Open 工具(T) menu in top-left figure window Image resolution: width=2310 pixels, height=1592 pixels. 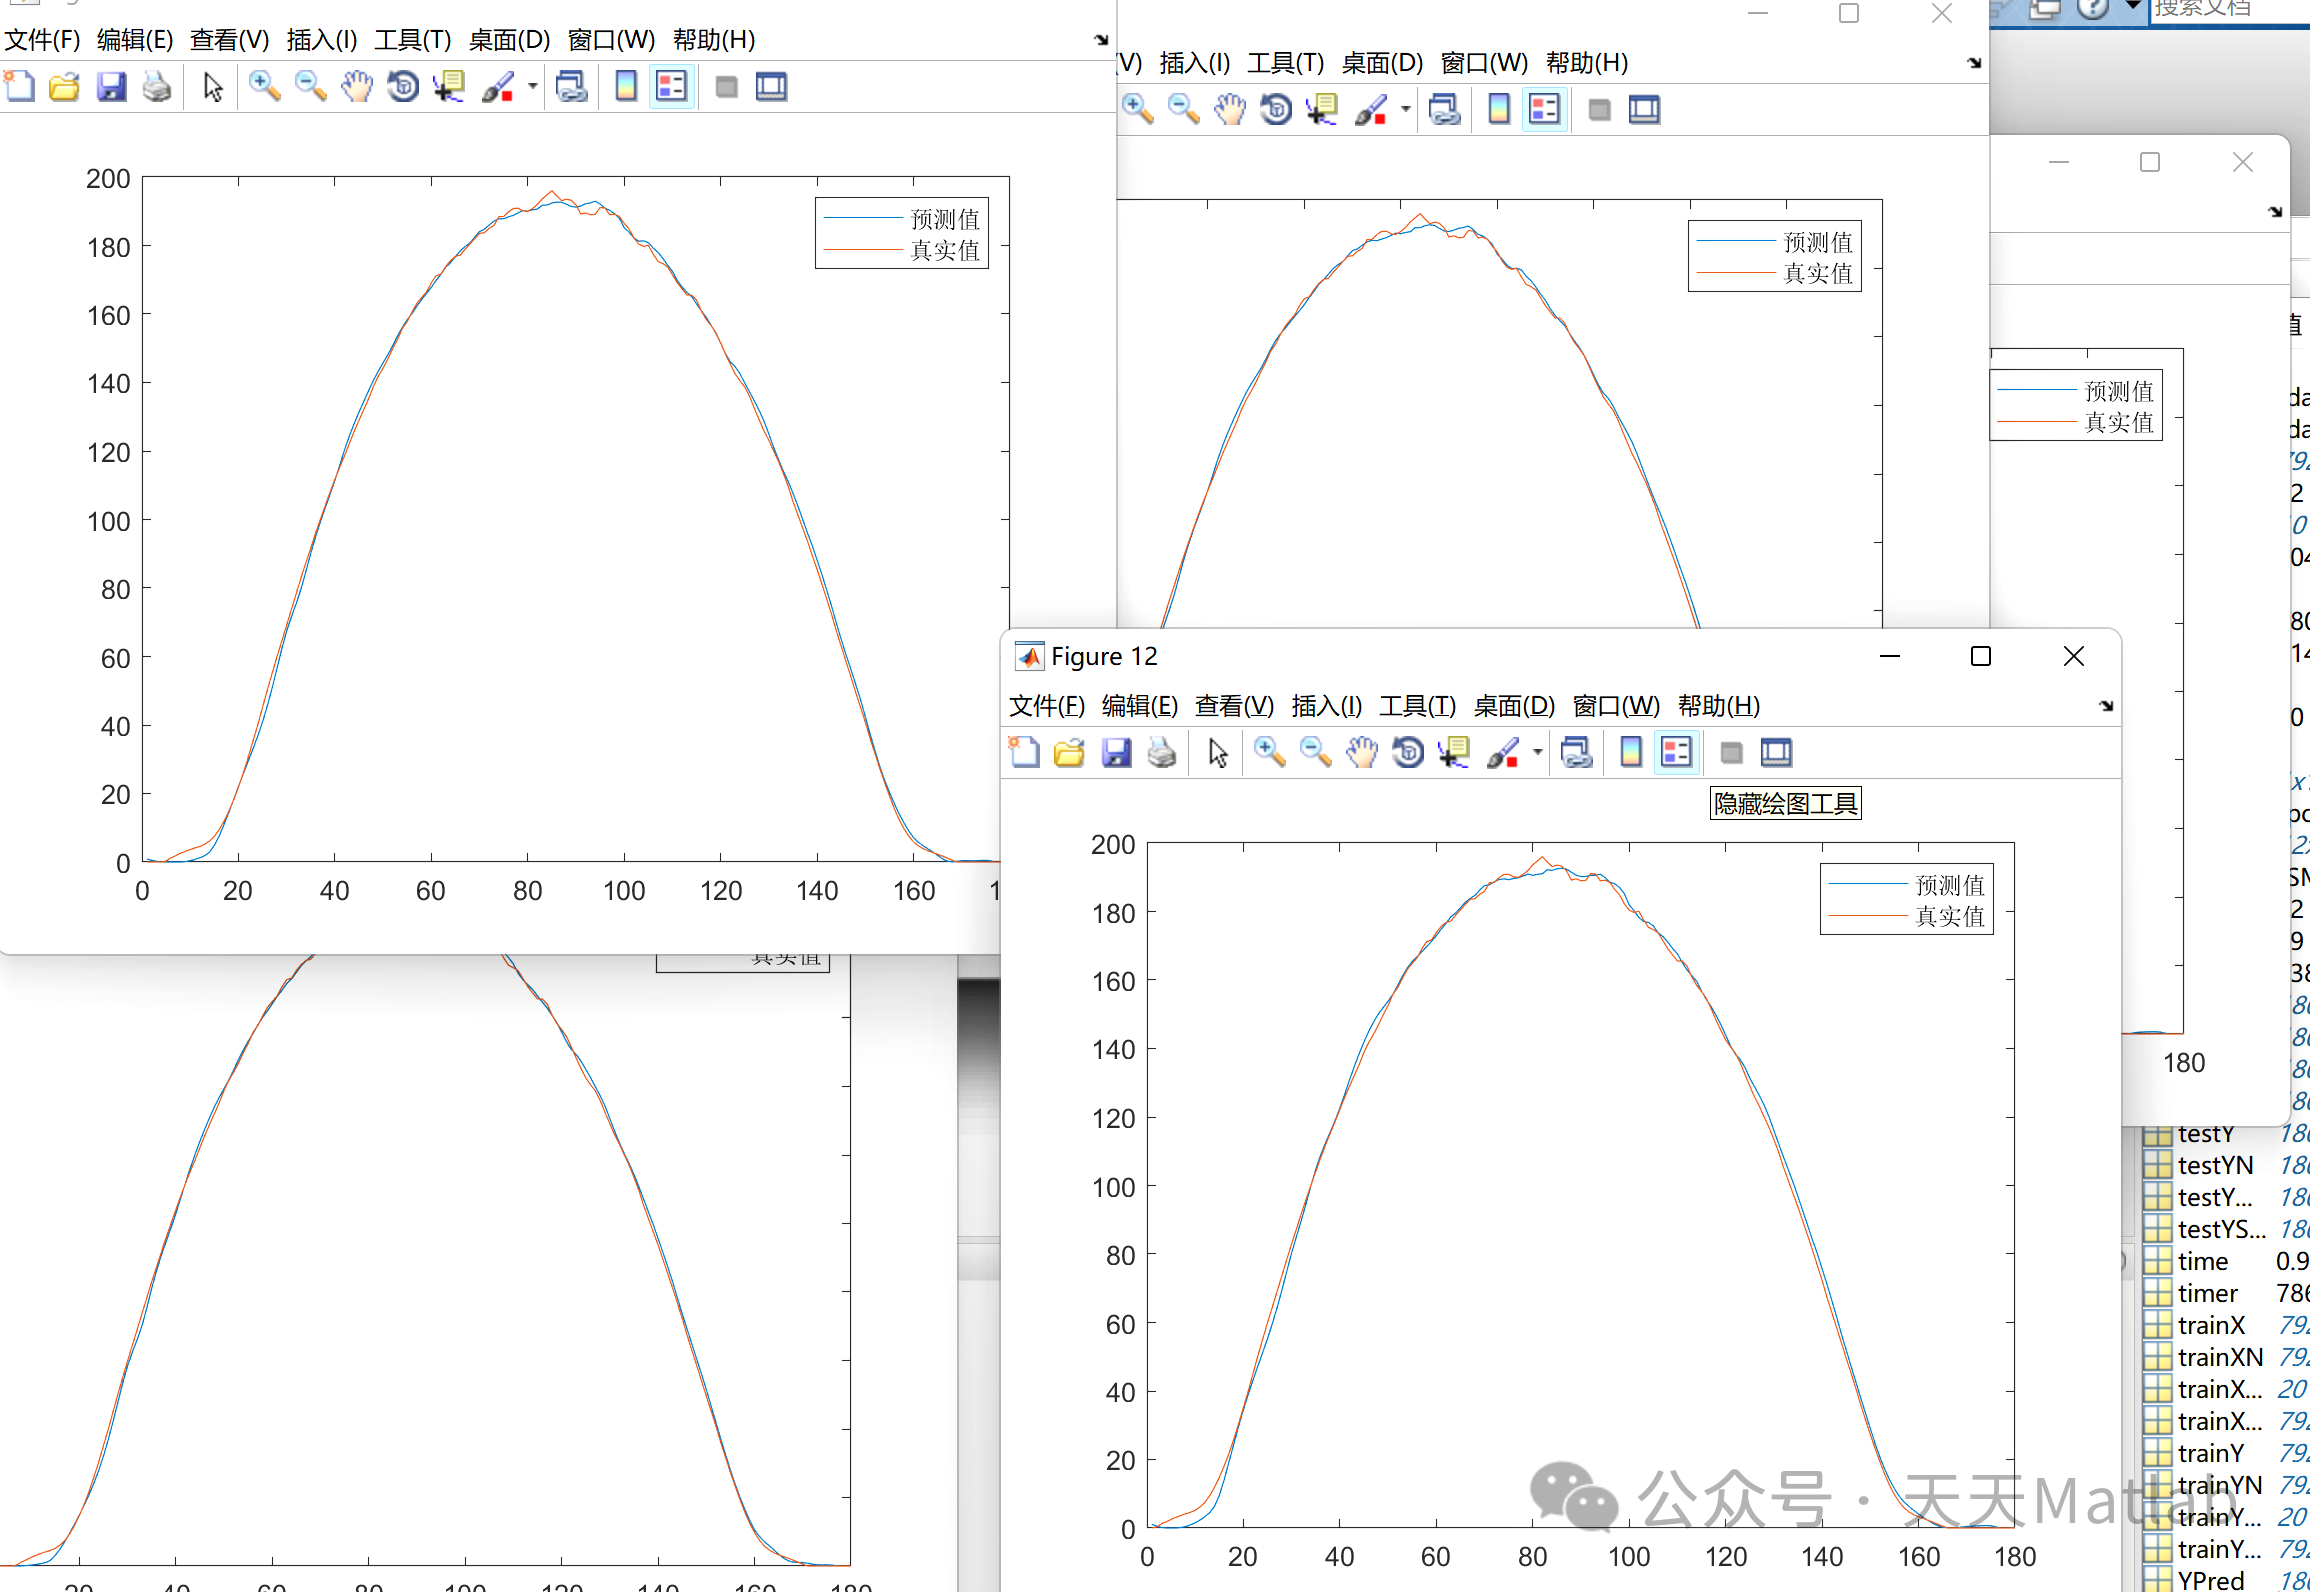point(412,40)
